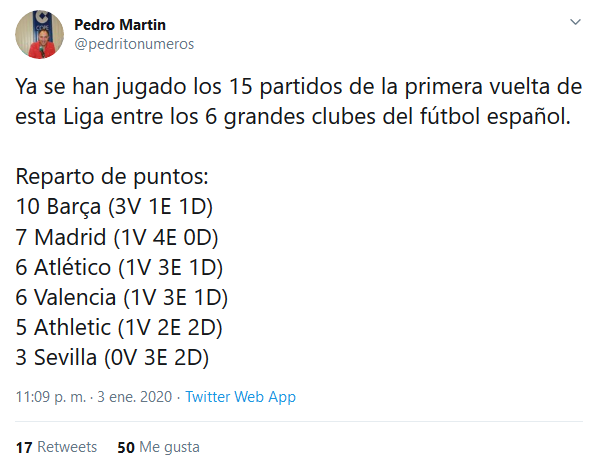Viewport: 598px width, 471px height.
Task: Click the line starting 'Ya se han jugado'
Action: [299, 87]
